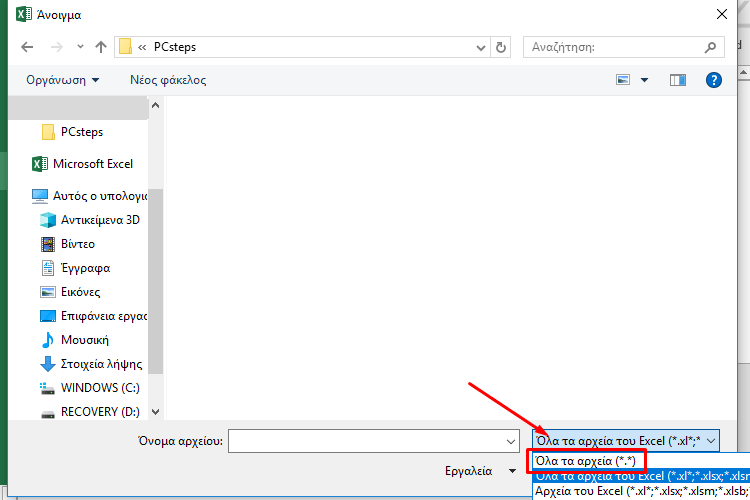Go back with the left arrow
750x500 pixels.
(x=27, y=47)
